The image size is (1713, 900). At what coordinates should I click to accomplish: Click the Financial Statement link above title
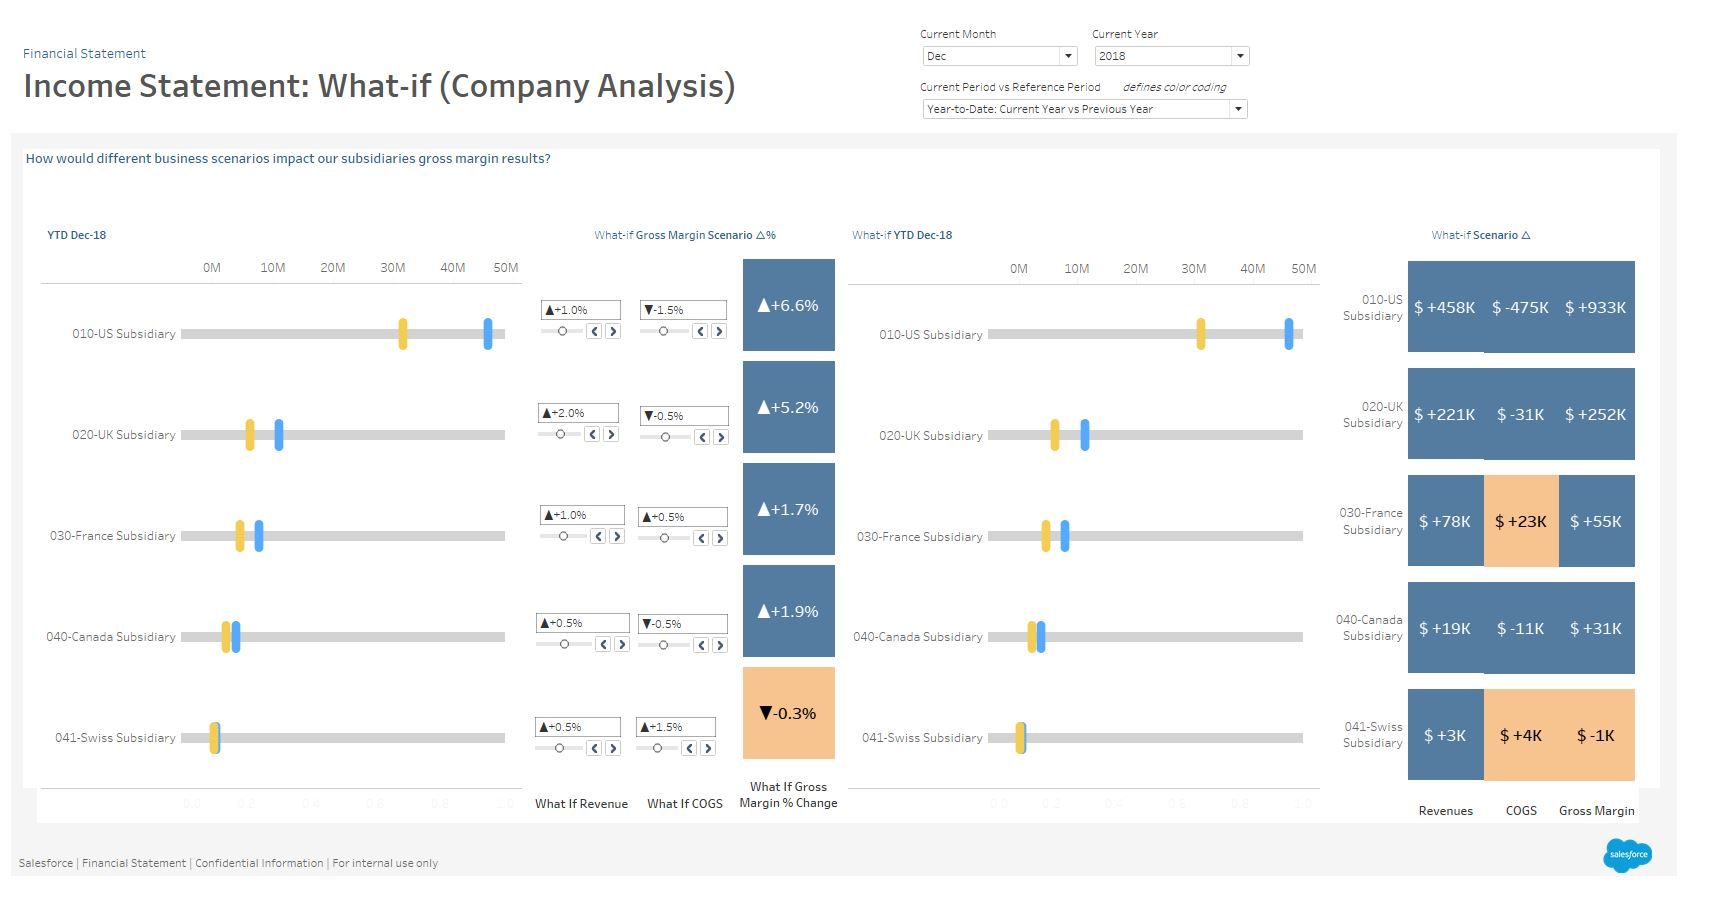84,54
